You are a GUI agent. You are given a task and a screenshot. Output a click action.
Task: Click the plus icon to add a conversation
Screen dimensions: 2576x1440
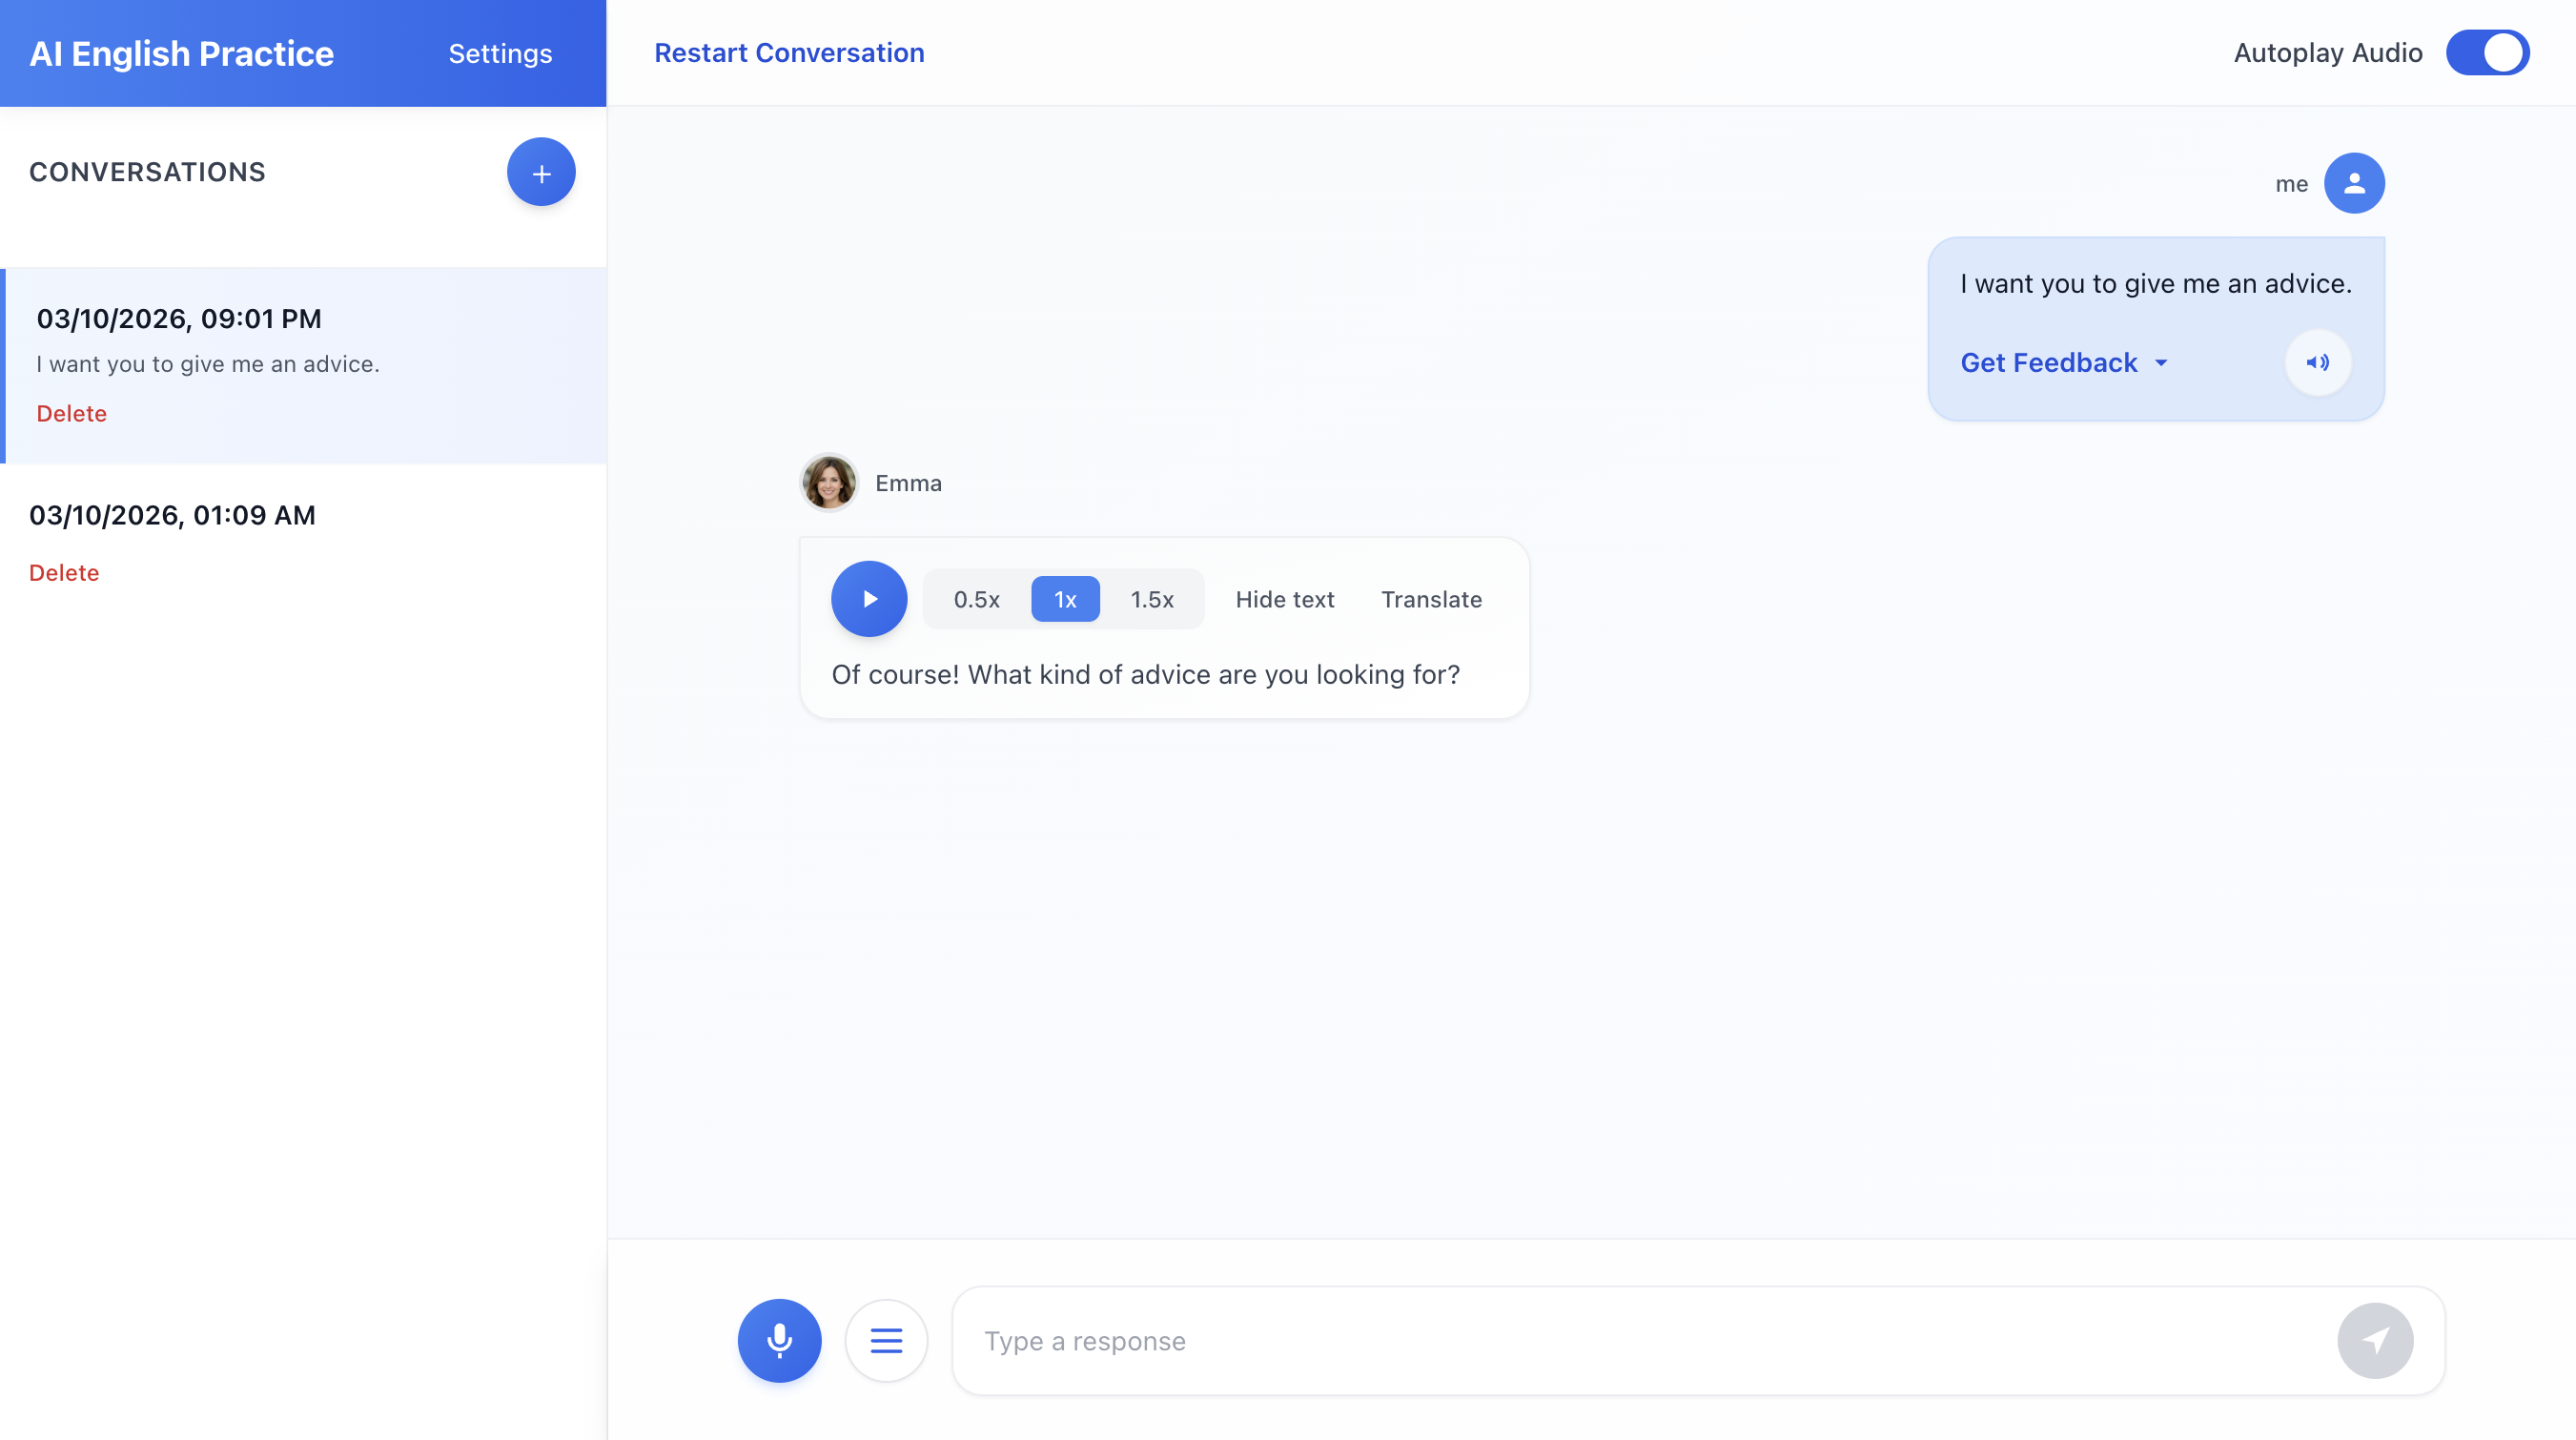point(541,172)
